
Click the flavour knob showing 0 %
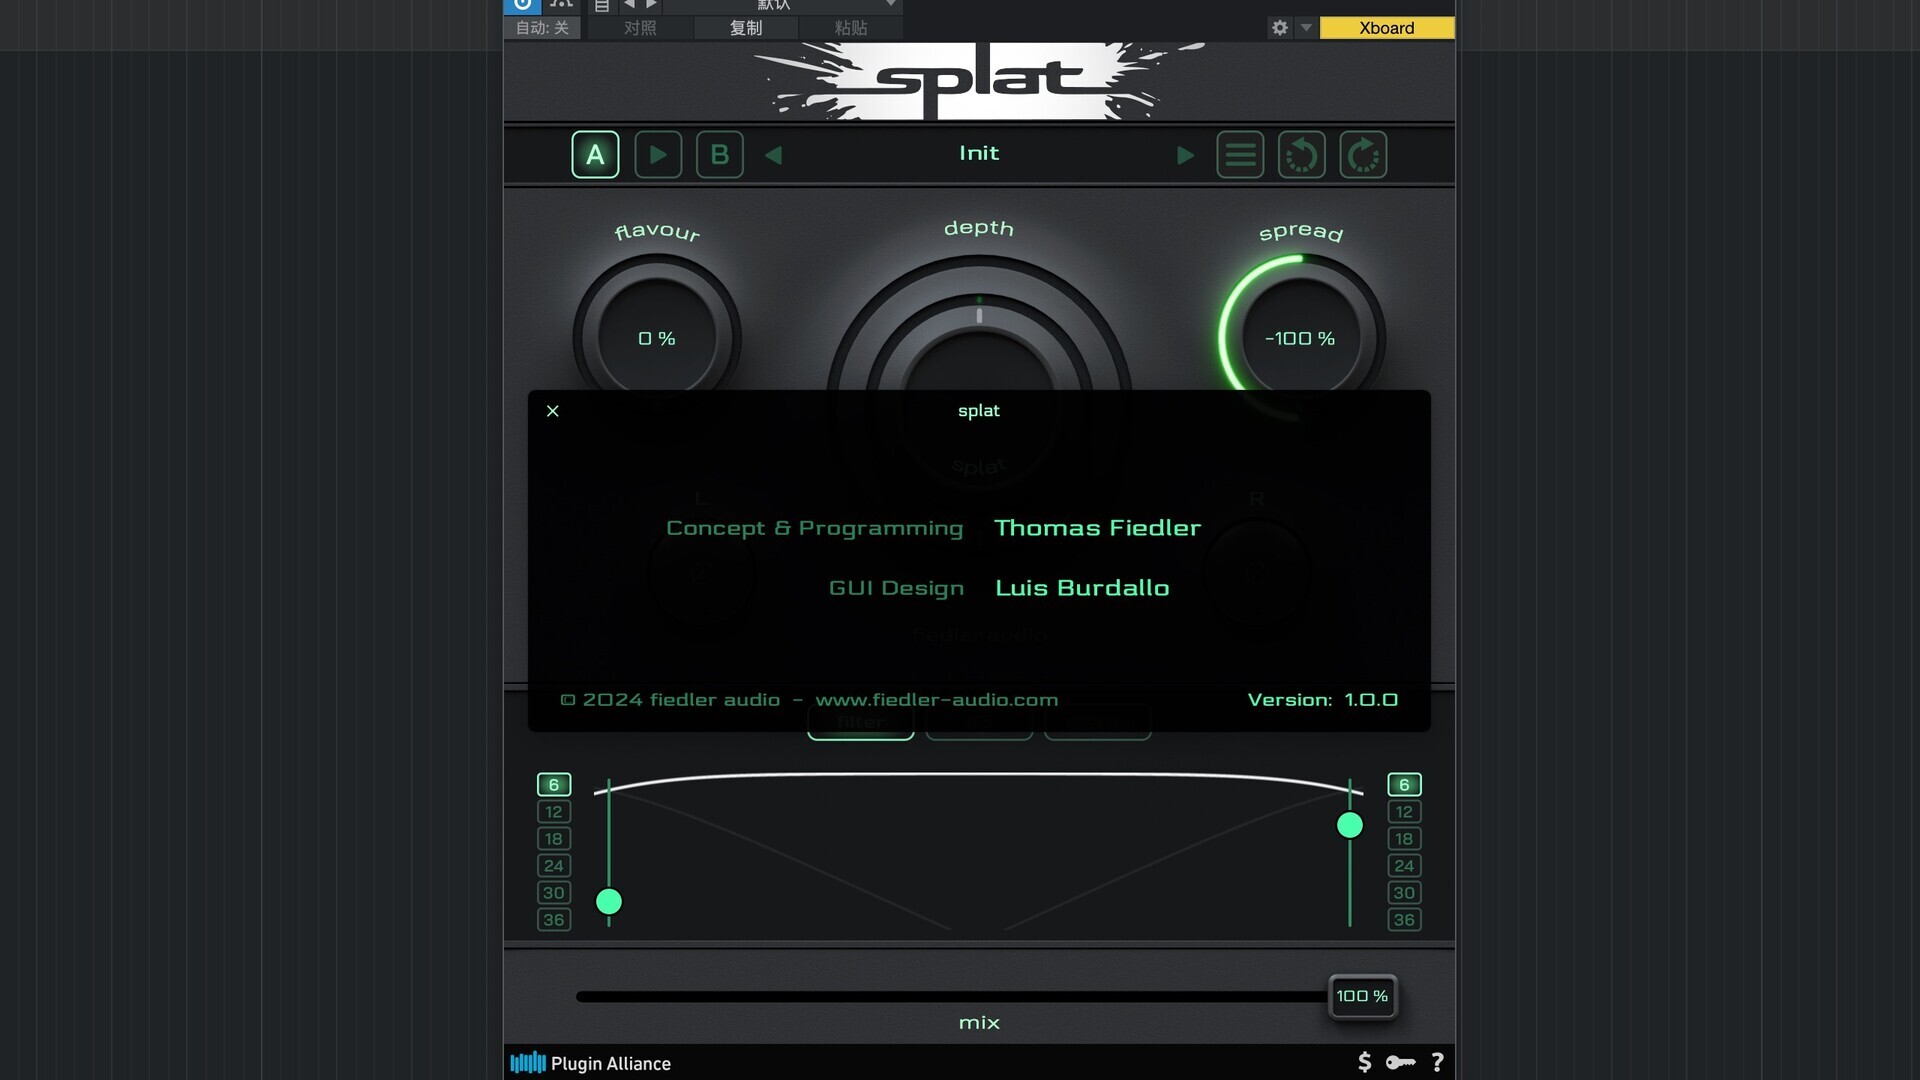click(x=657, y=338)
